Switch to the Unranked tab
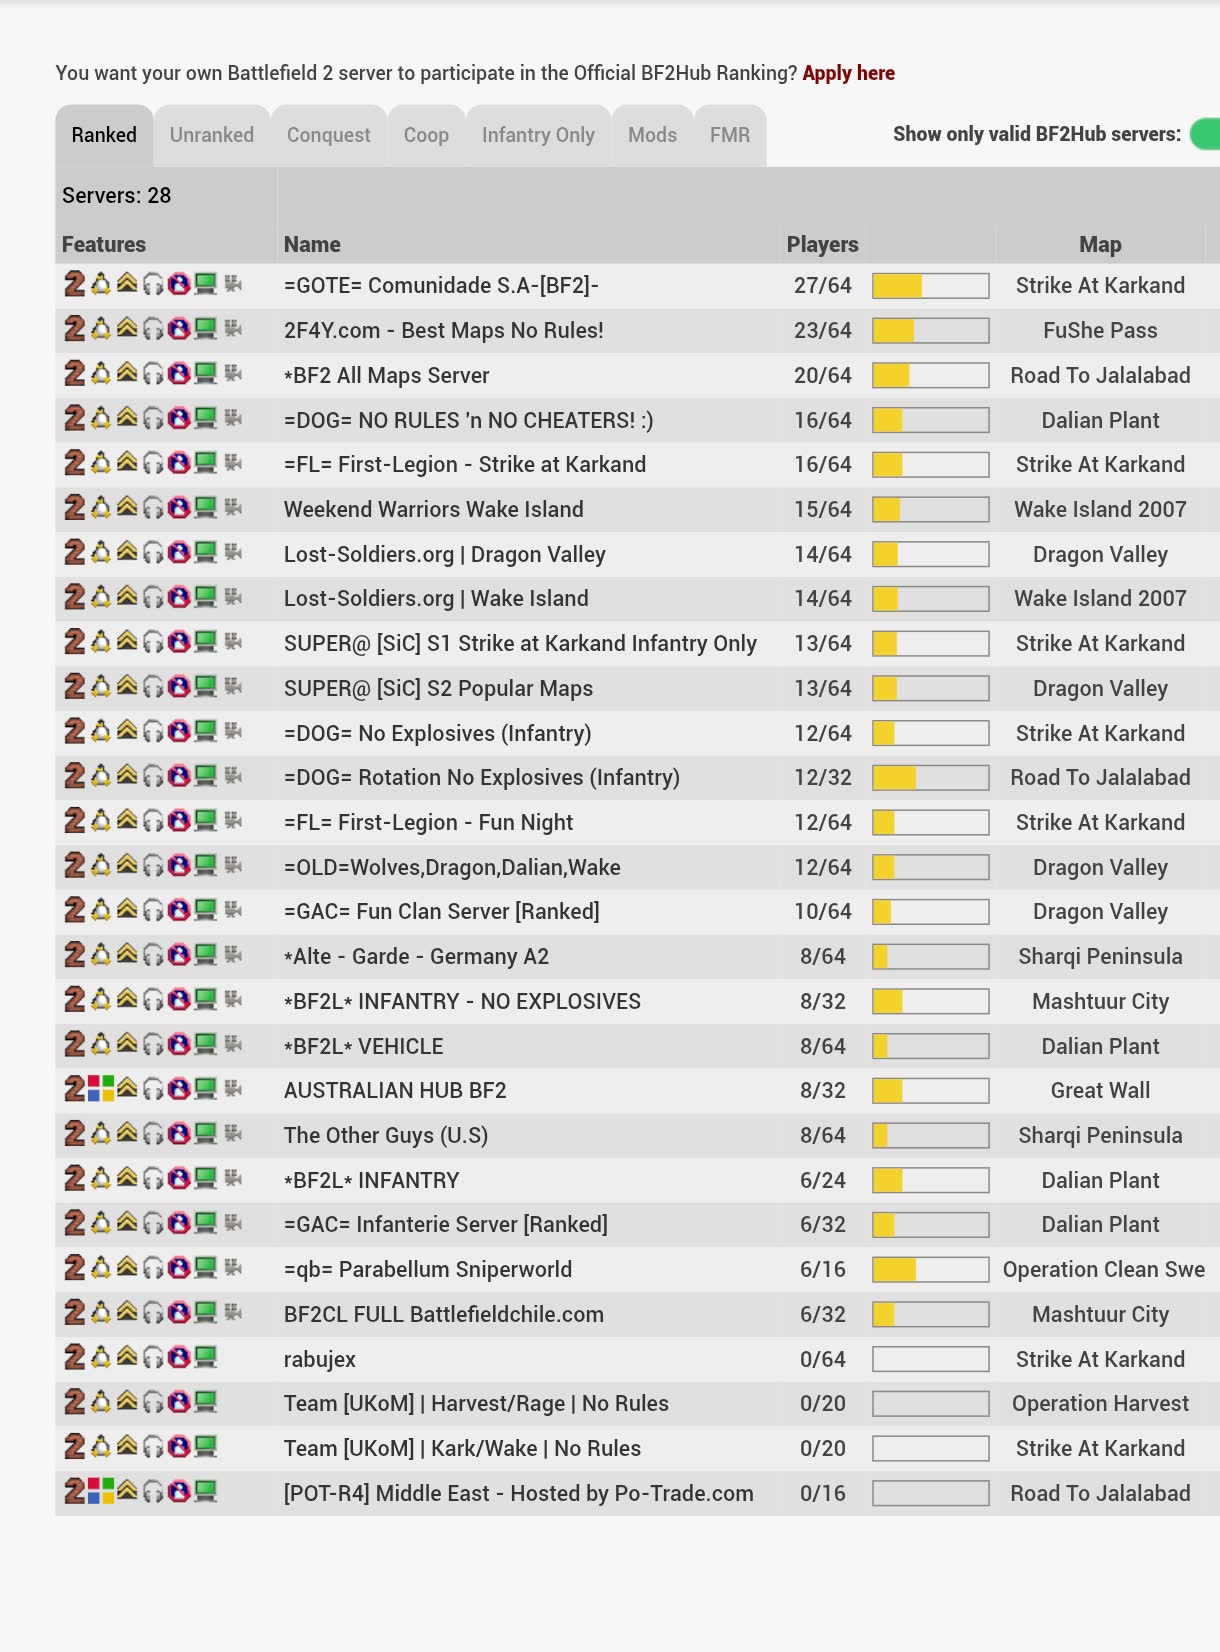This screenshot has width=1220, height=1652. [x=212, y=135]
